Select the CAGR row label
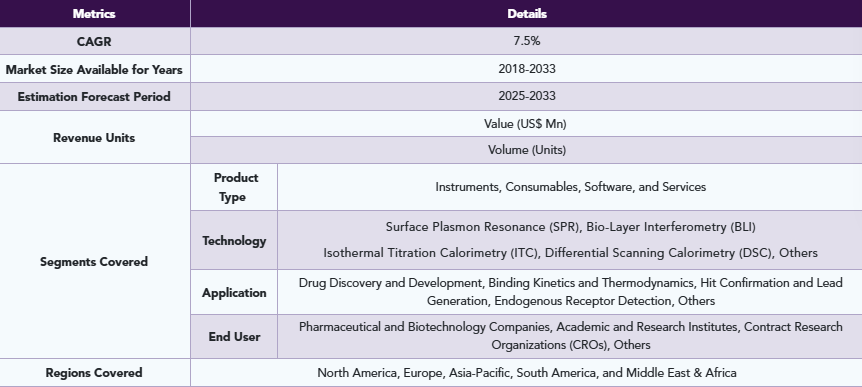The image size is (862, 387). coord(94,41)
